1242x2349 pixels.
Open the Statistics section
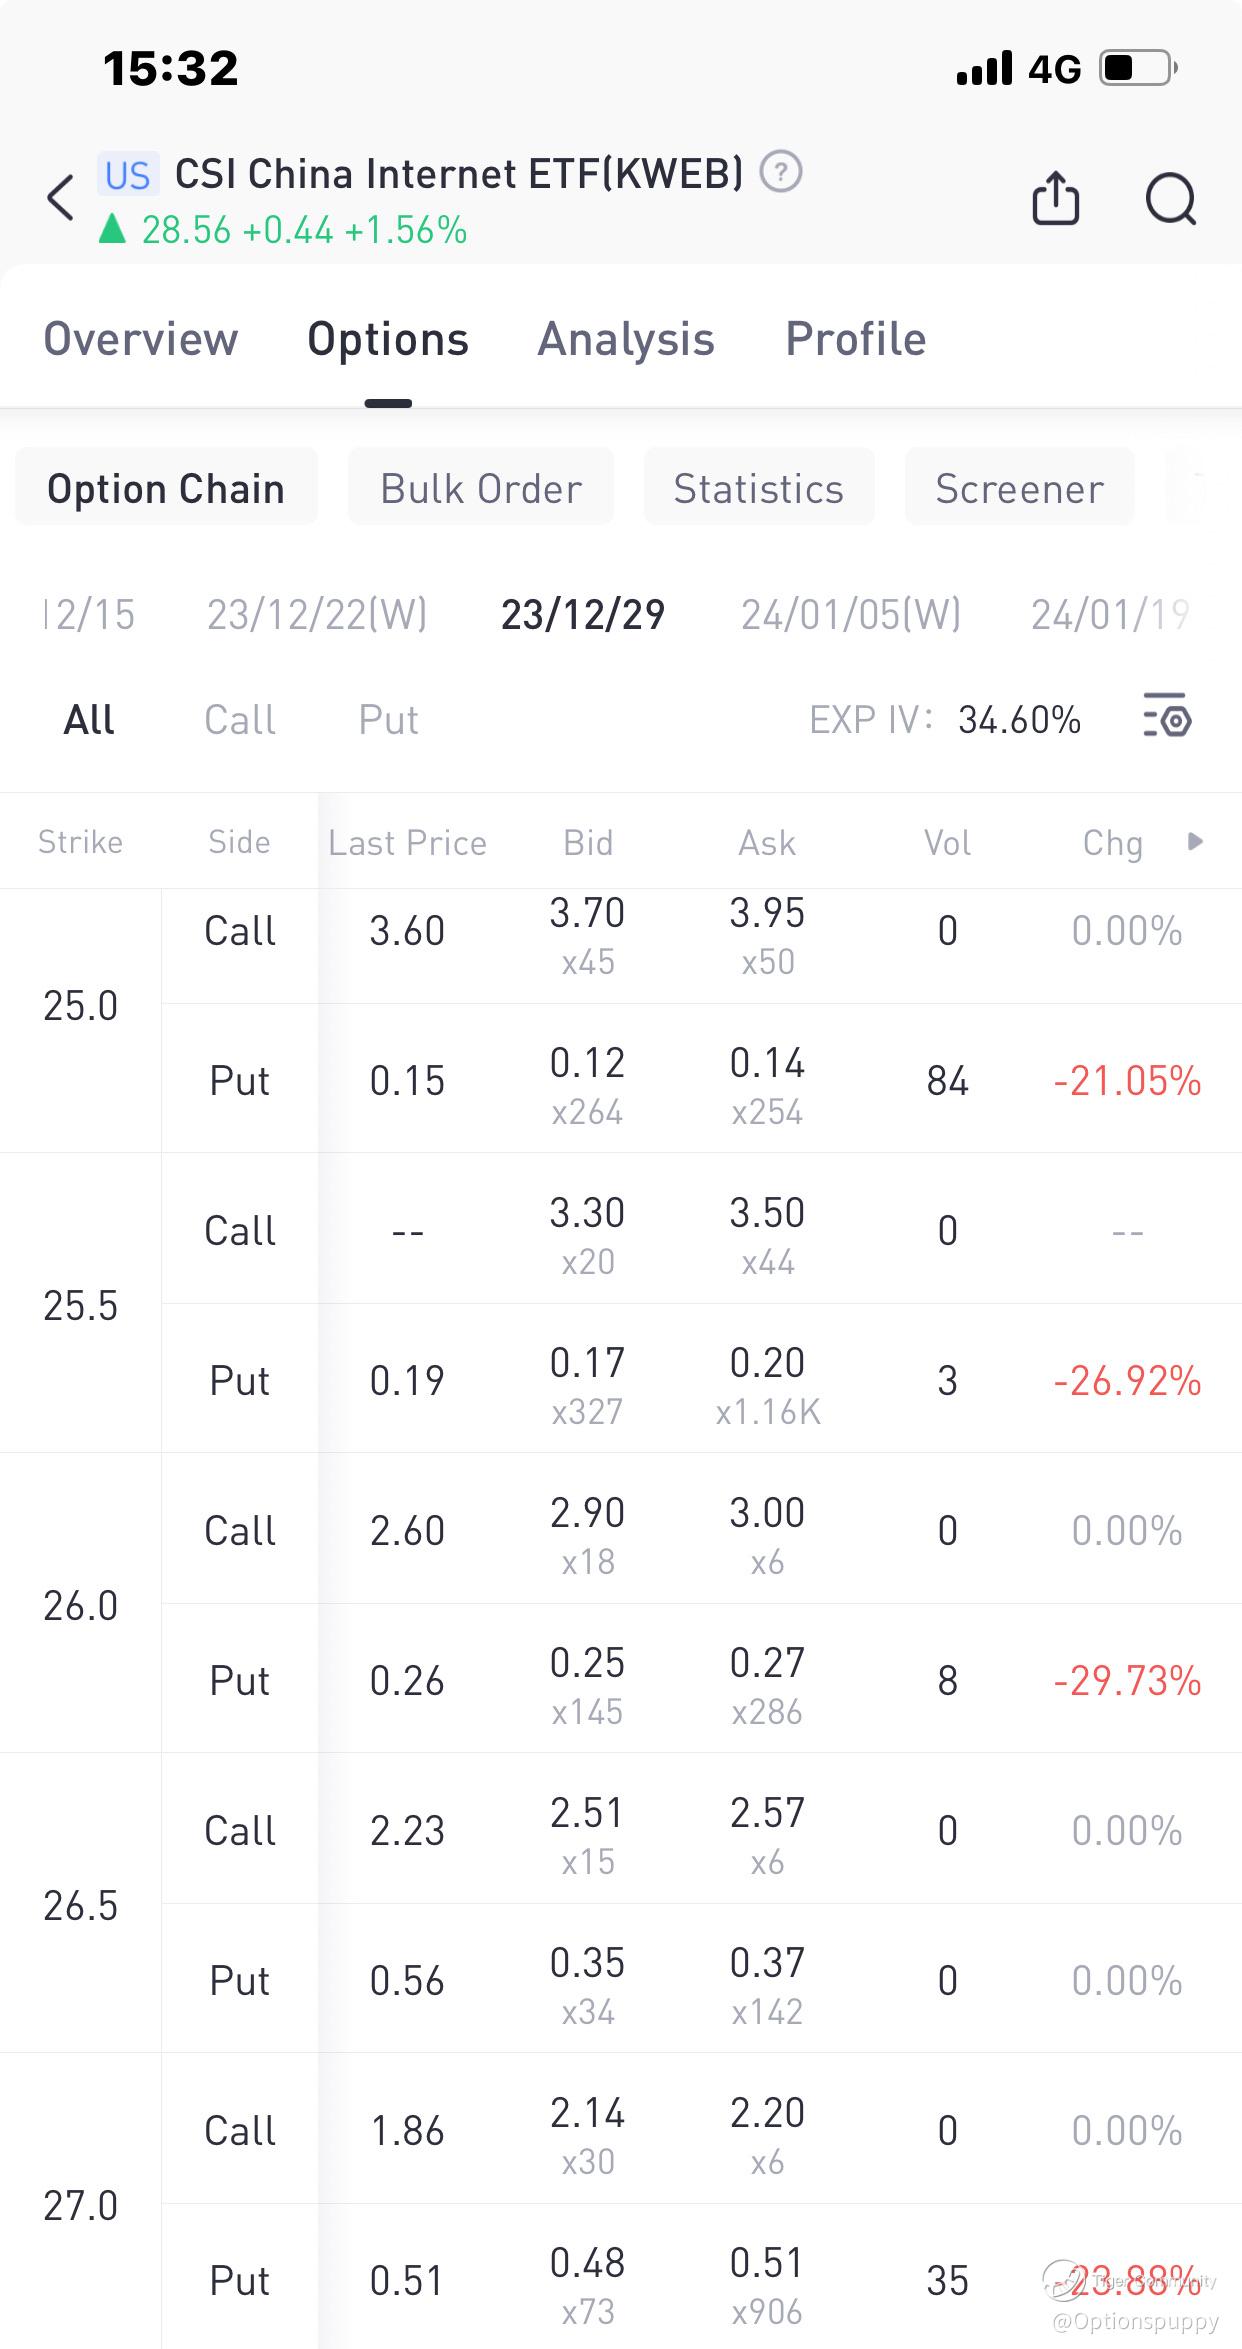759,489
